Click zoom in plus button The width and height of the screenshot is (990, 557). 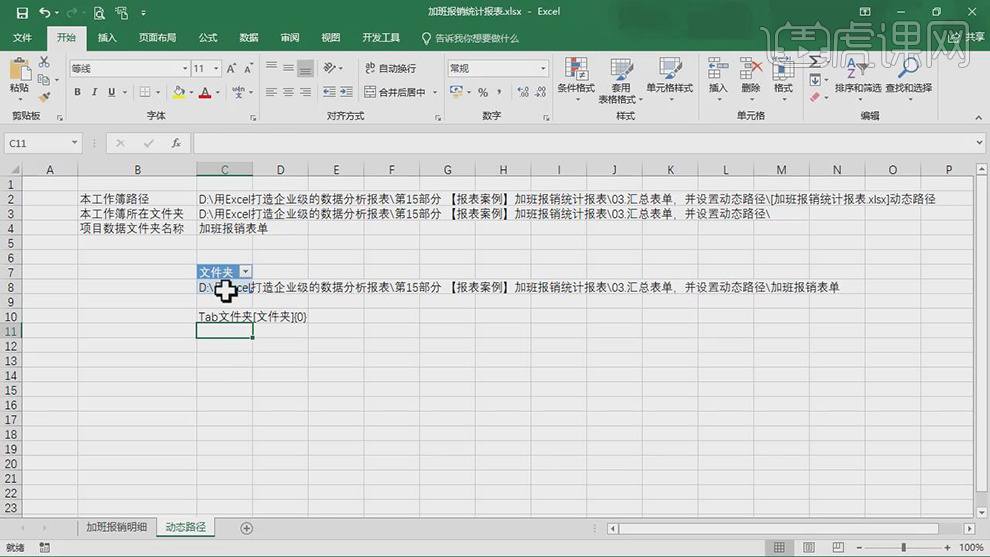[947, 548]
